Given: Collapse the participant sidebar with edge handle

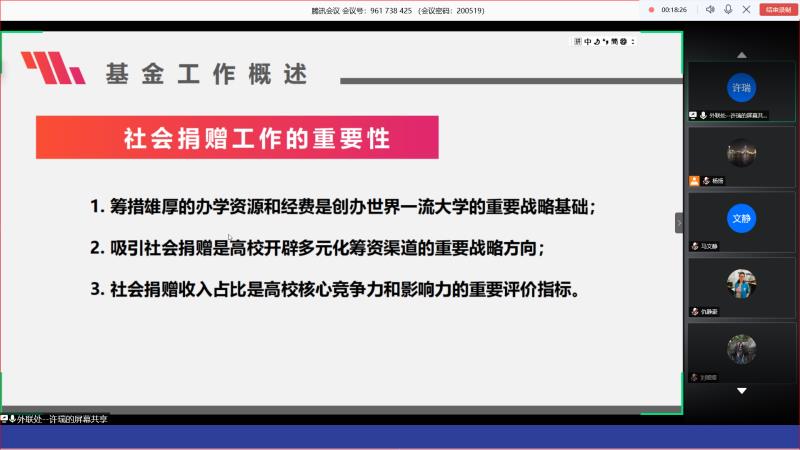Looking at the screenshot, I should pyautogui.click(x=679, y=222).
